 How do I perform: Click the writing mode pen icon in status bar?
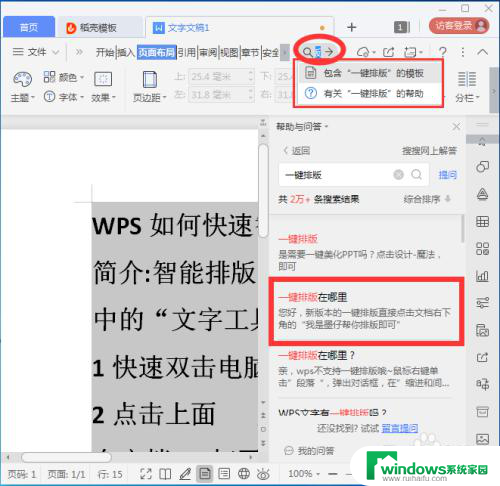click(x=185, y=474)
